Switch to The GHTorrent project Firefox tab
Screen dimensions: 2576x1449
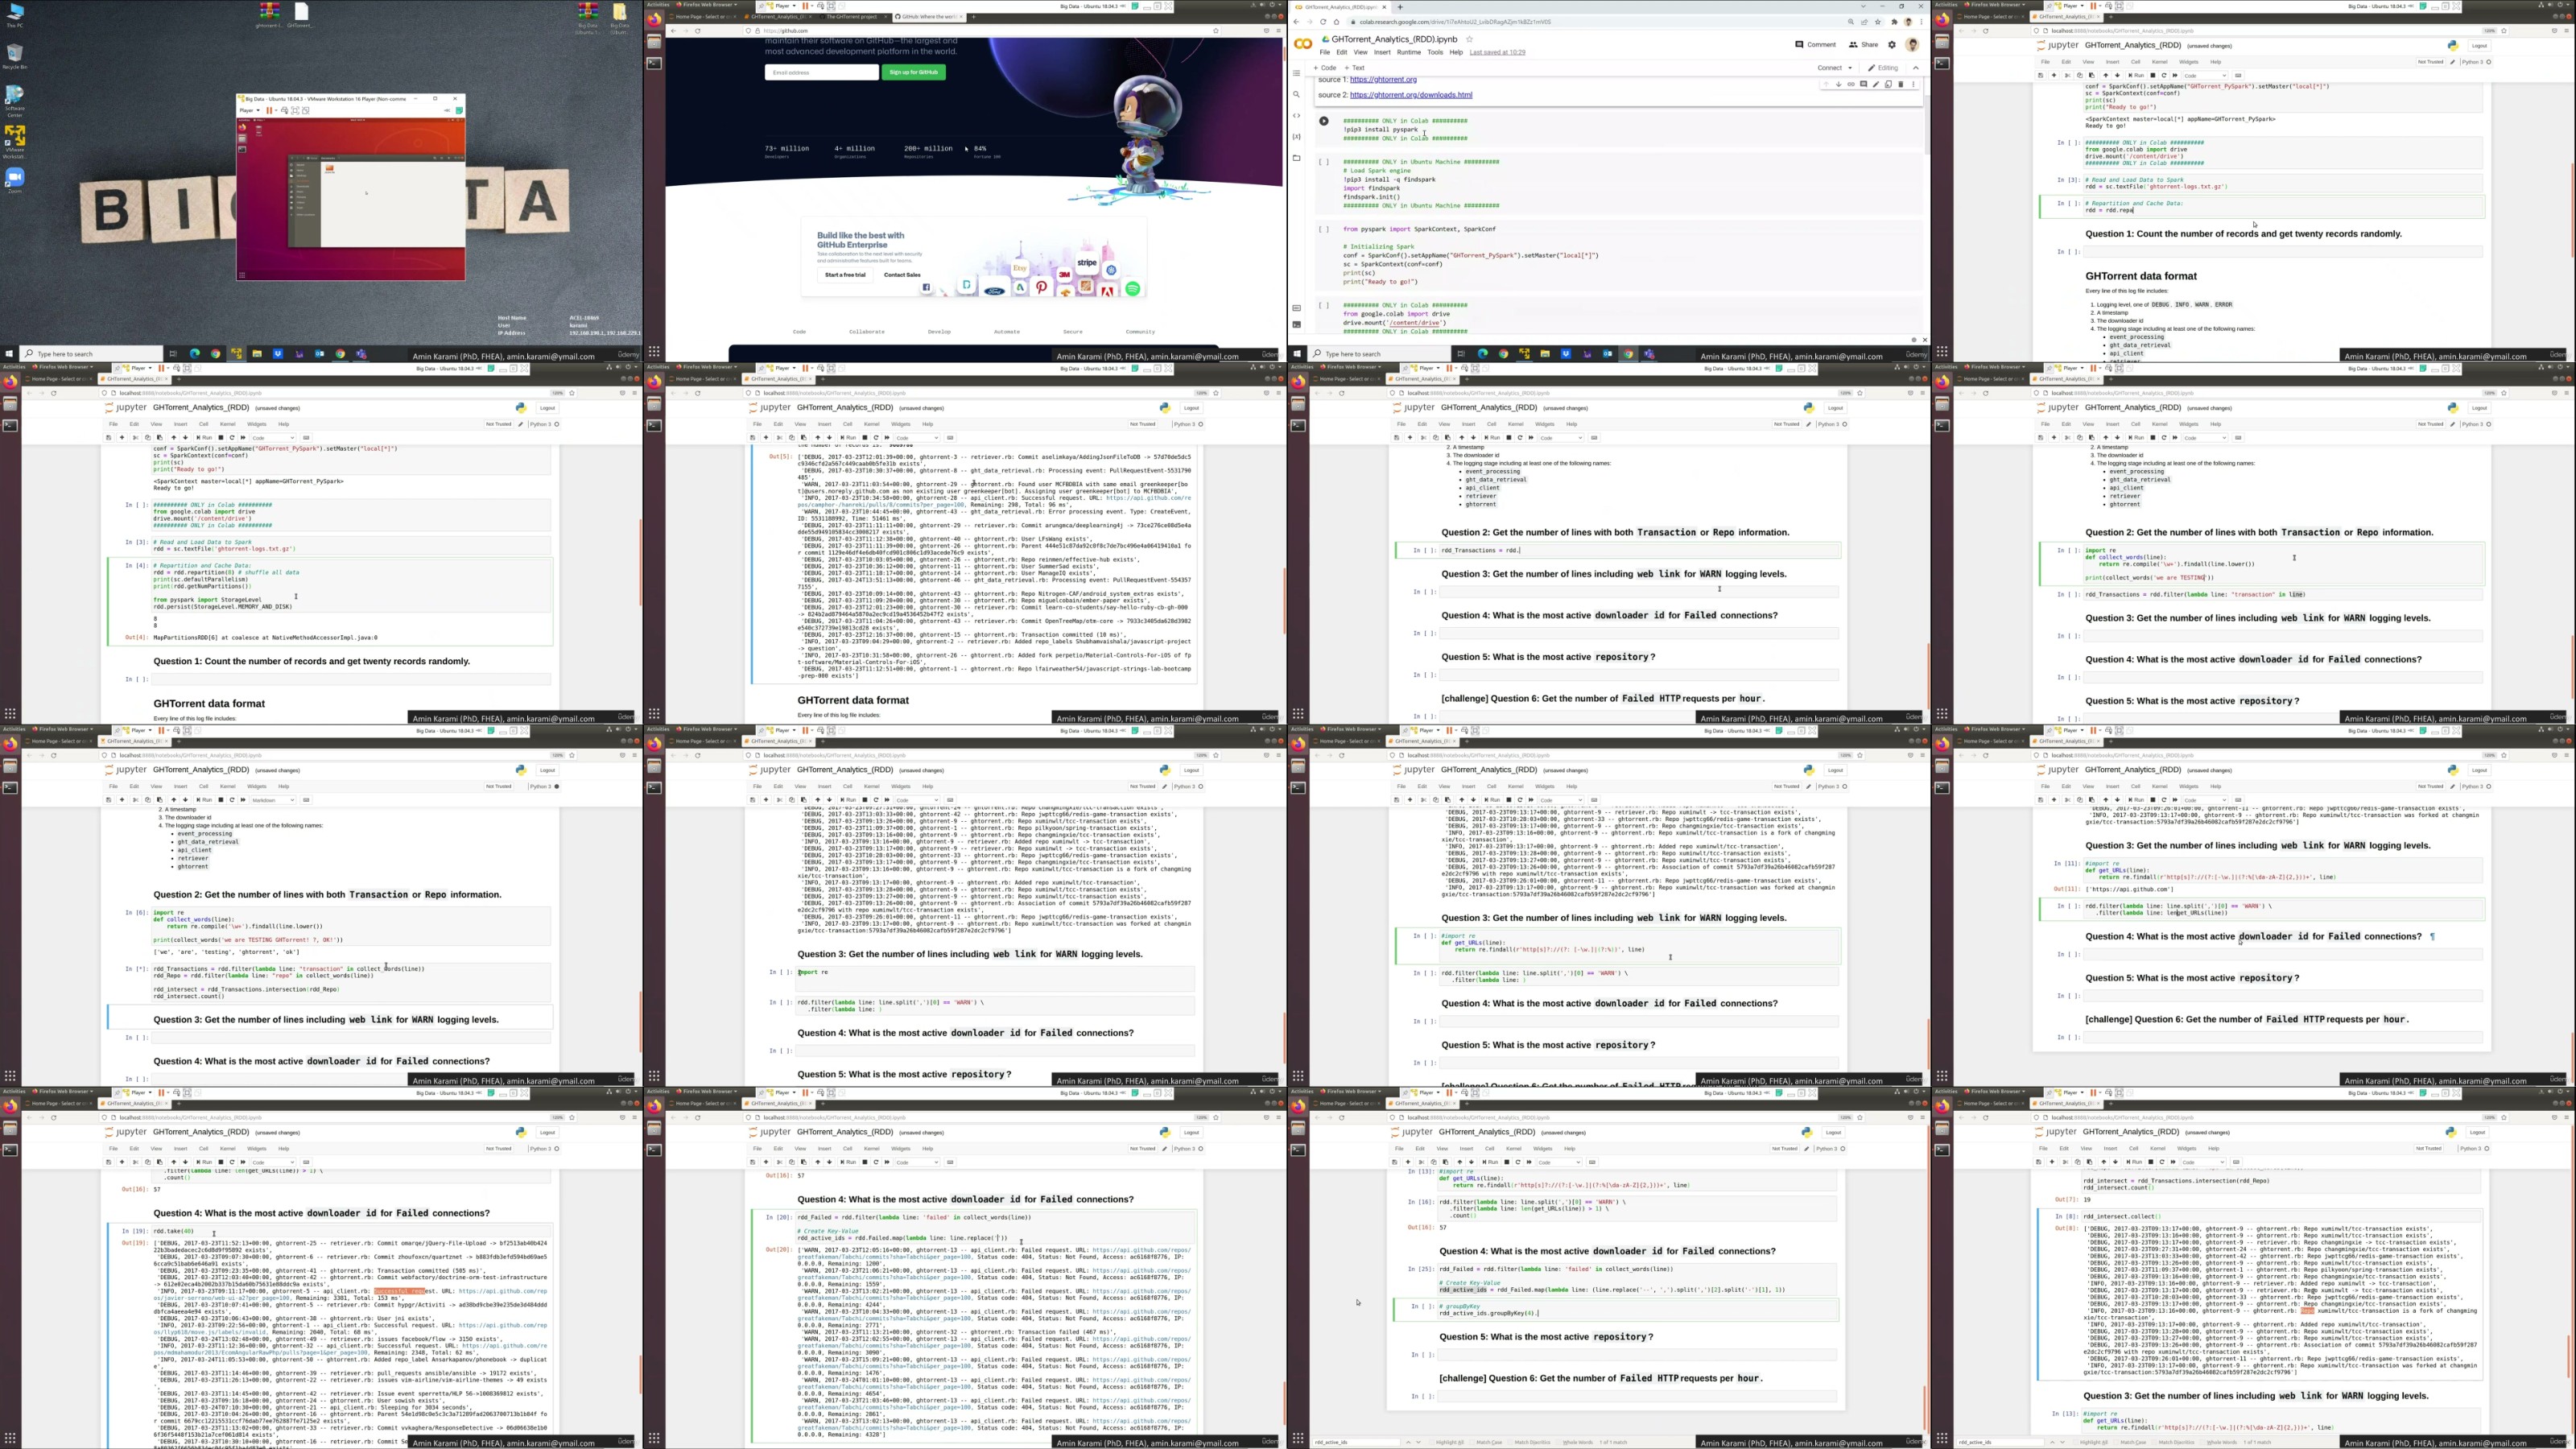click(x=850, y=17)
